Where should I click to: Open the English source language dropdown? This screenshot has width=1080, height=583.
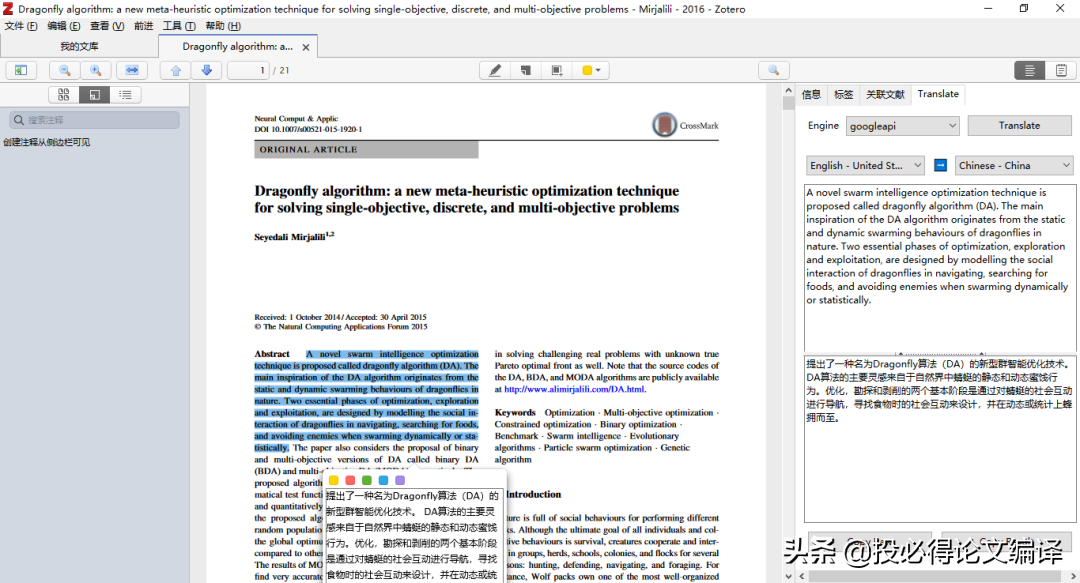pyautogui.click(x=865, y=165)
